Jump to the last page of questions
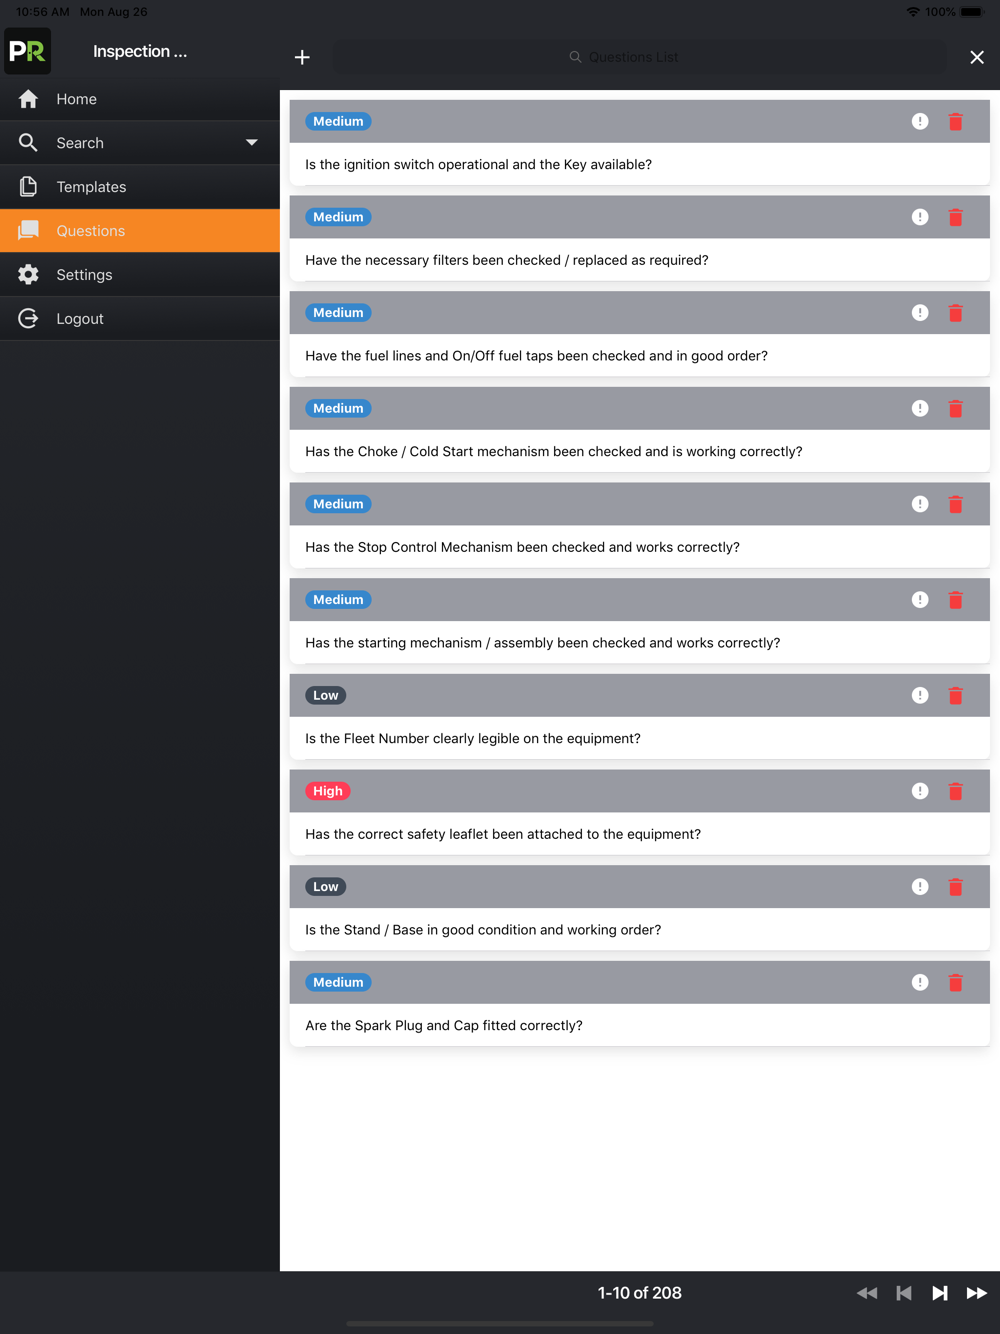This screenshot has height=1334, width=1000. pyautogui.click(x=977, y=1293)
